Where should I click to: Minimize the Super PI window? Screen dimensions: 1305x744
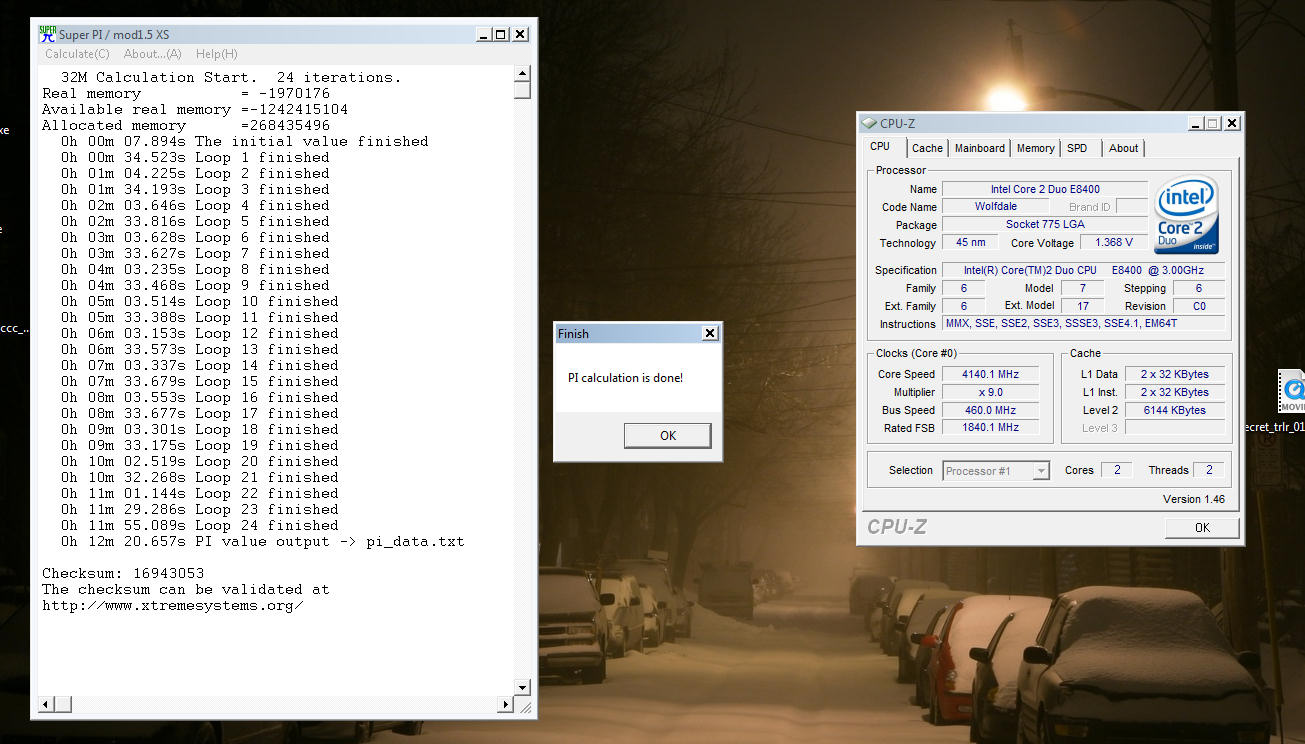tap(484, 34)
